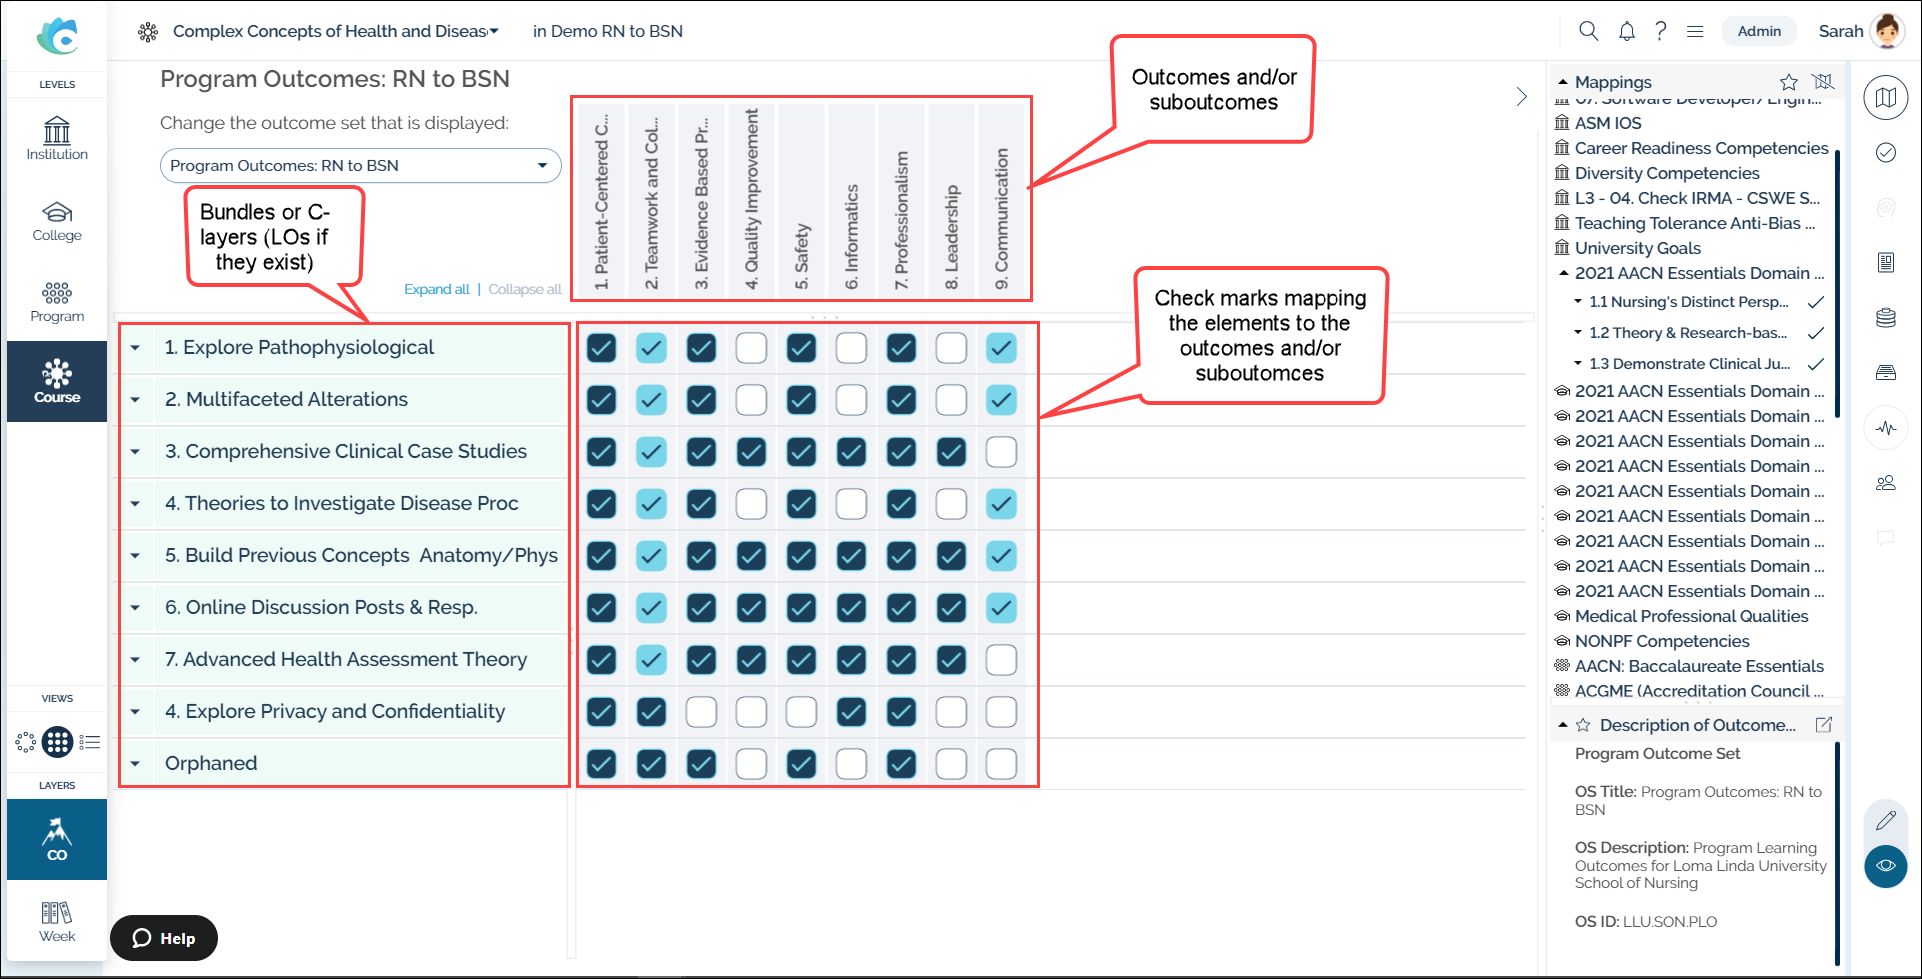
Task: Toggle the crossed-out map icon in Mappings
Action: [1824, 82]
